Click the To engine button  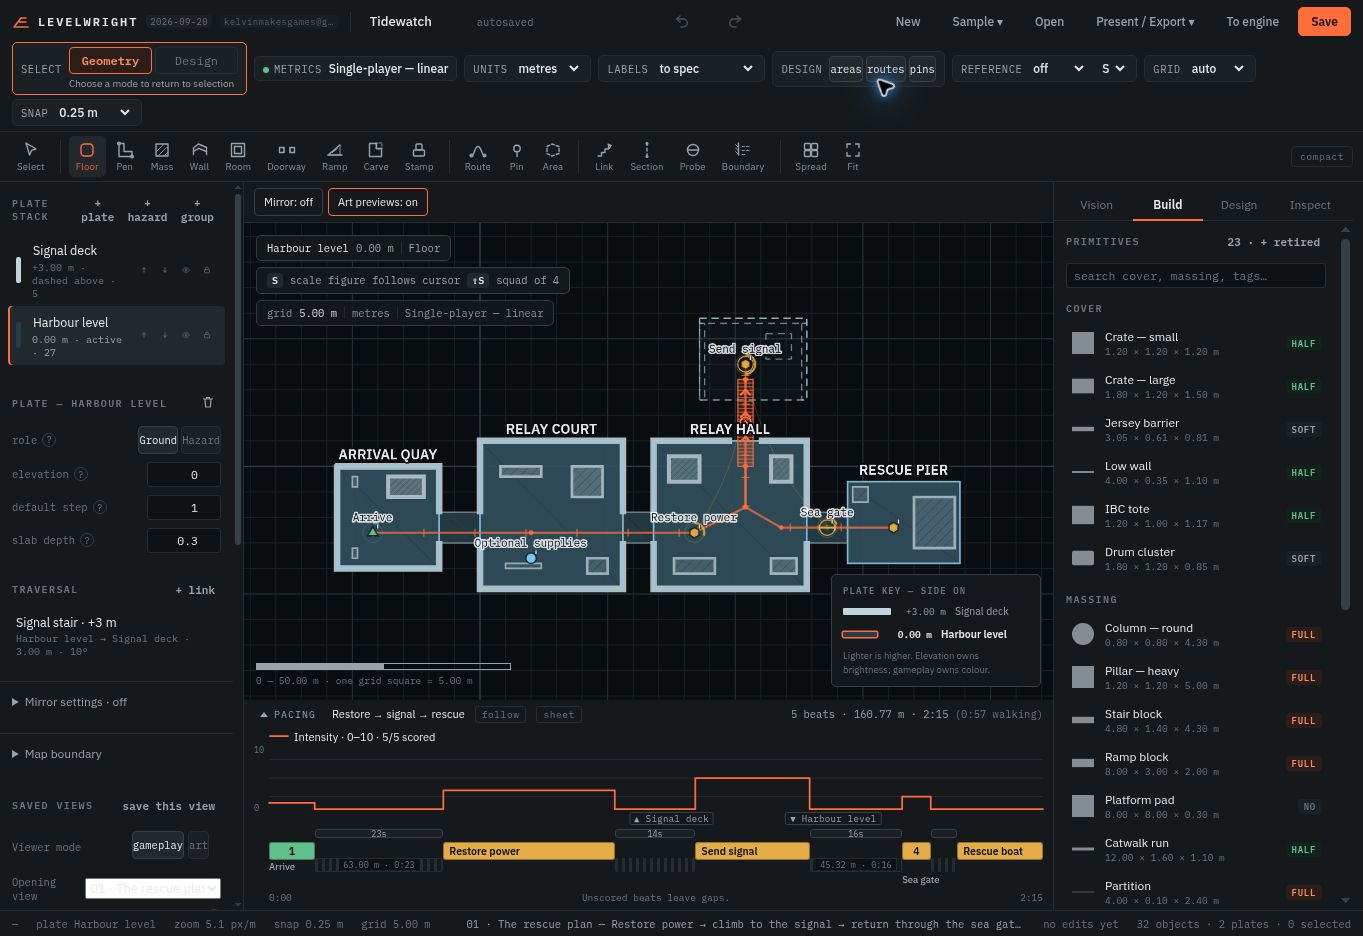[1252, 22]
